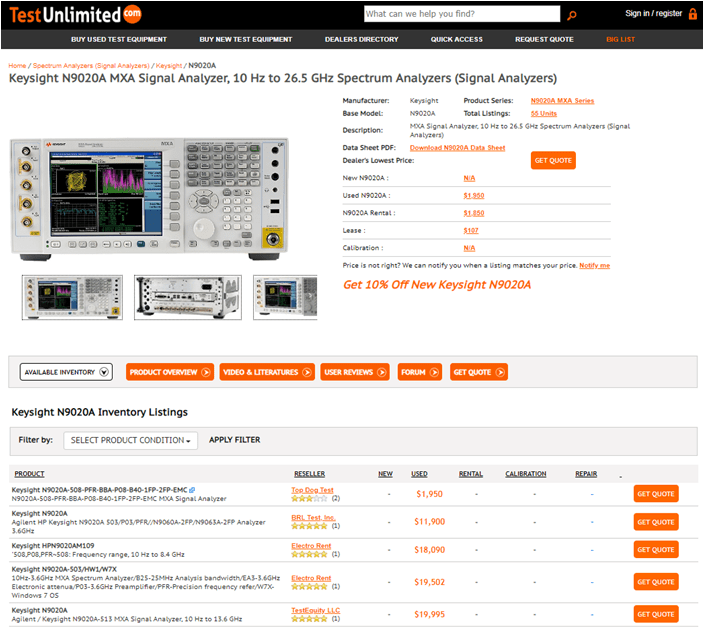Open Select Product Condition dropdown
This screenshot has height=628, width=704.
tap(130, 440)
